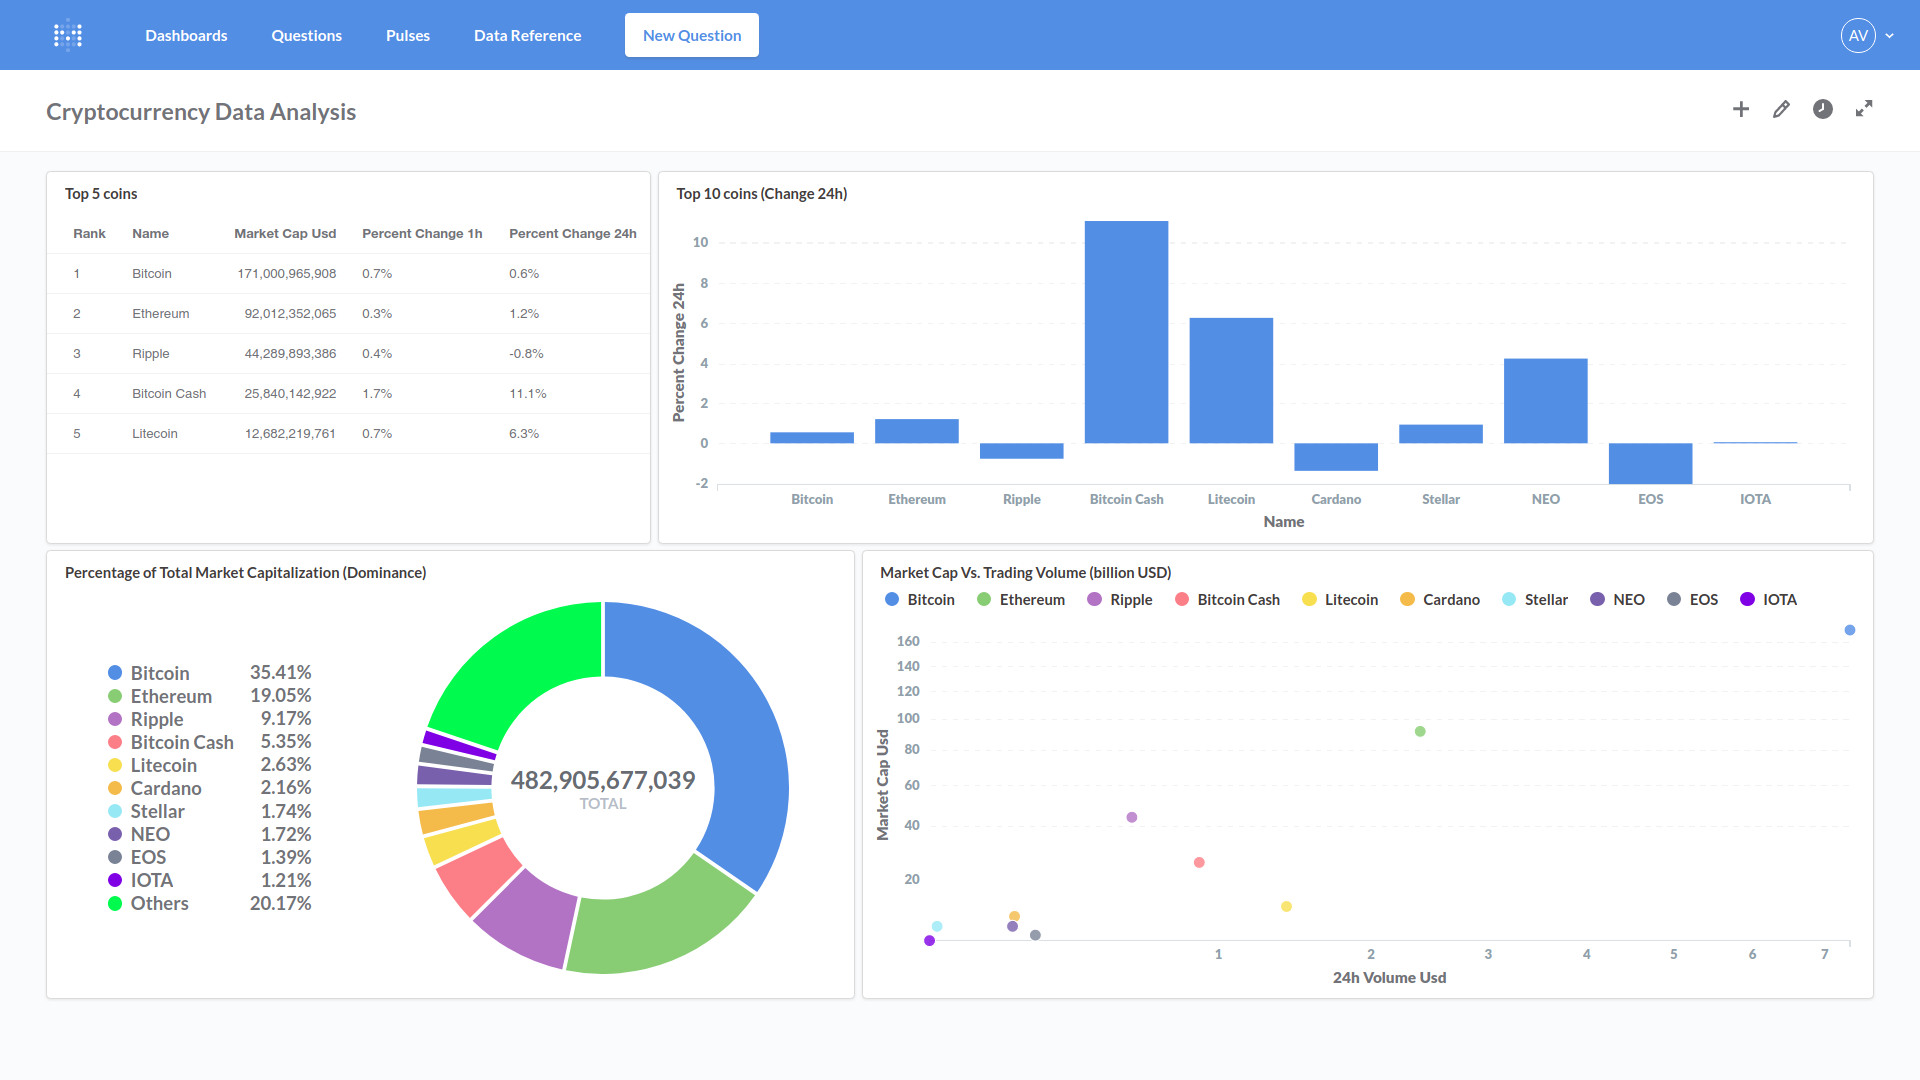Click the AV user avatar
1920x1080 pixels.
coord(1857,35)
